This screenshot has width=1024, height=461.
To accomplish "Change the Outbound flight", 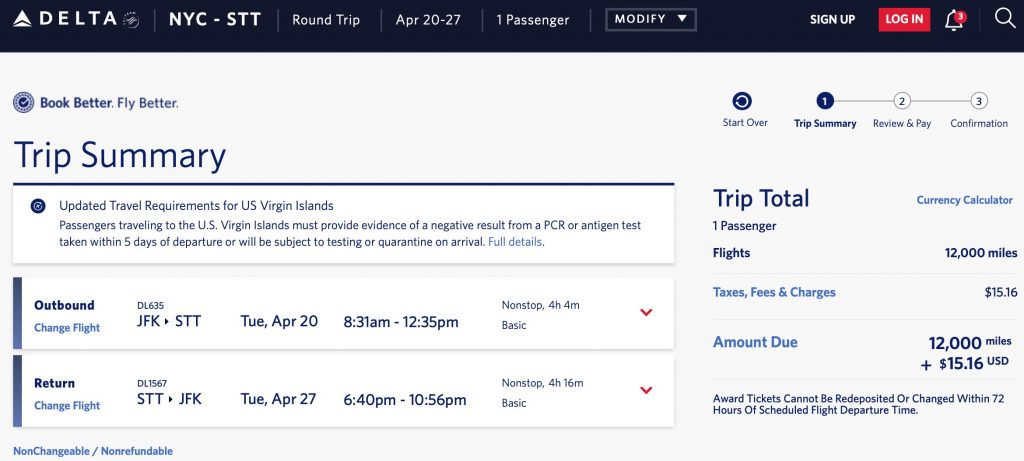I will 67,328.
